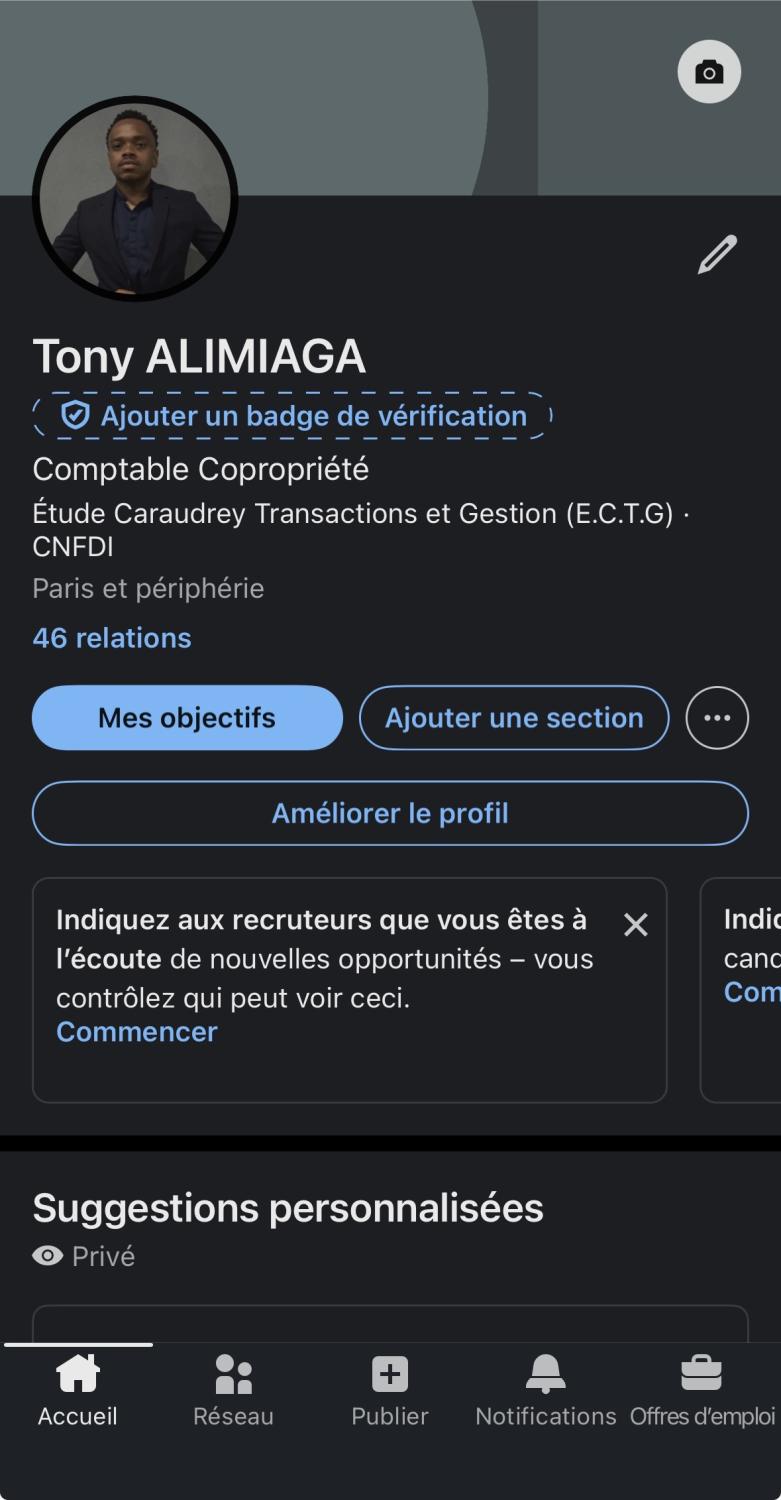Screen dimensions: 781x1500
Task: Click Ajouter une section button
Action: [x=514, y=718]
